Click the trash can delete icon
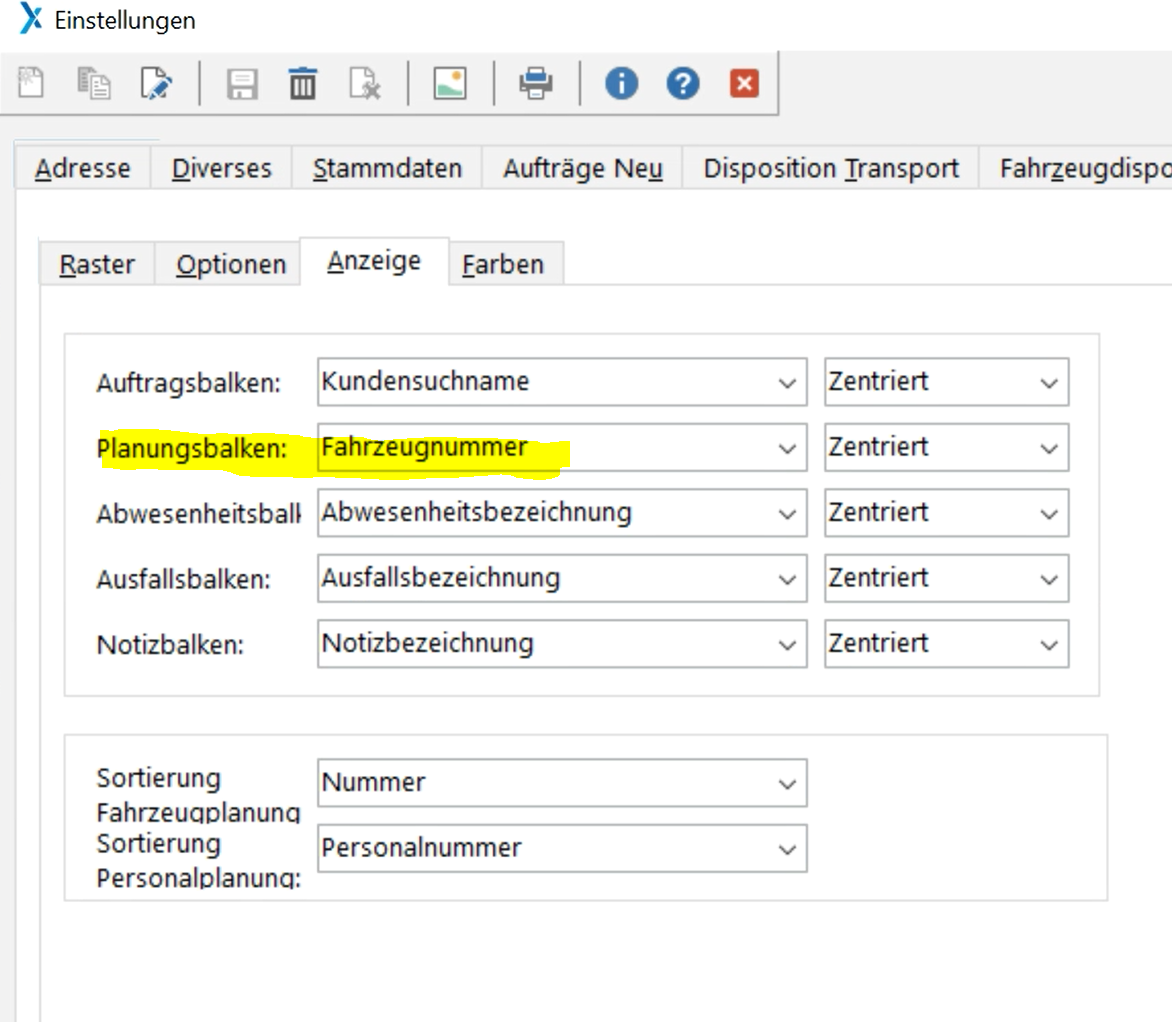This screenshot has height=1022, width=1172. click(302, 85)
